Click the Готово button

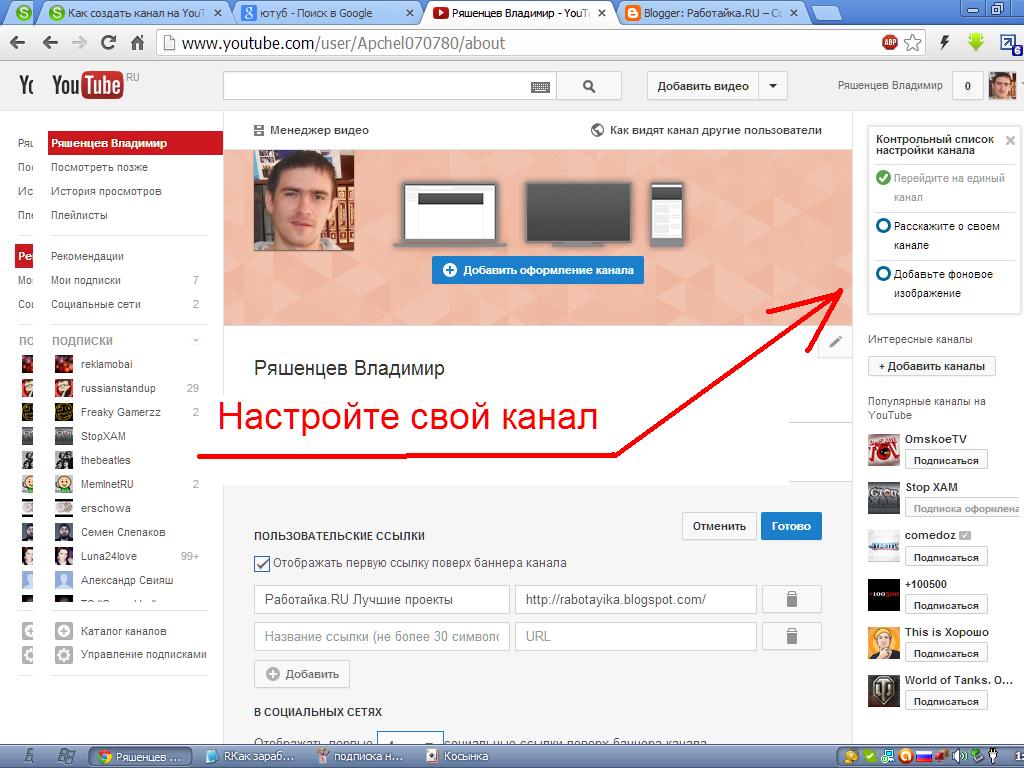point(791,526)
